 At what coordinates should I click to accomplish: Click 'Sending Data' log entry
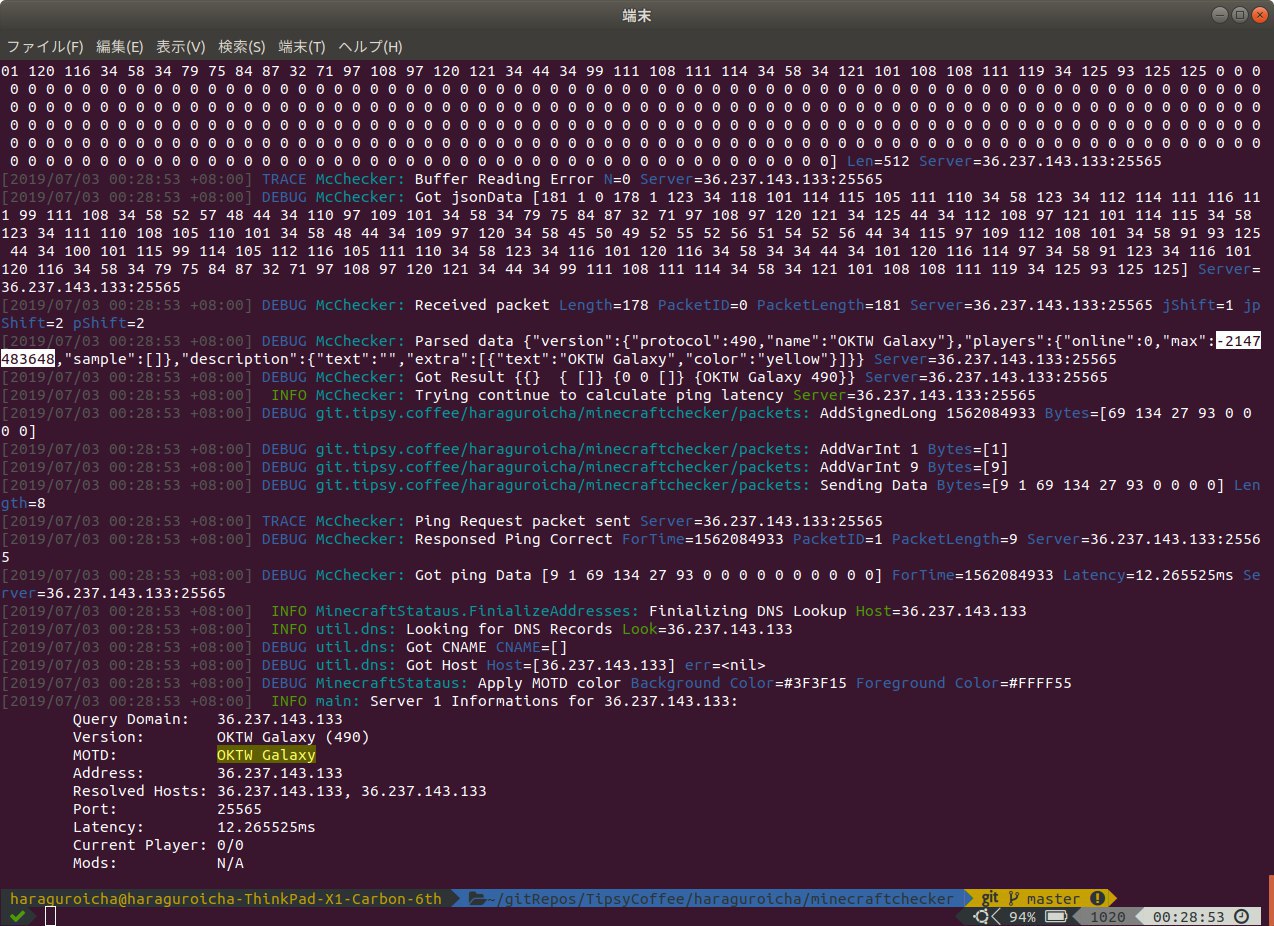[x=873, y=485]
